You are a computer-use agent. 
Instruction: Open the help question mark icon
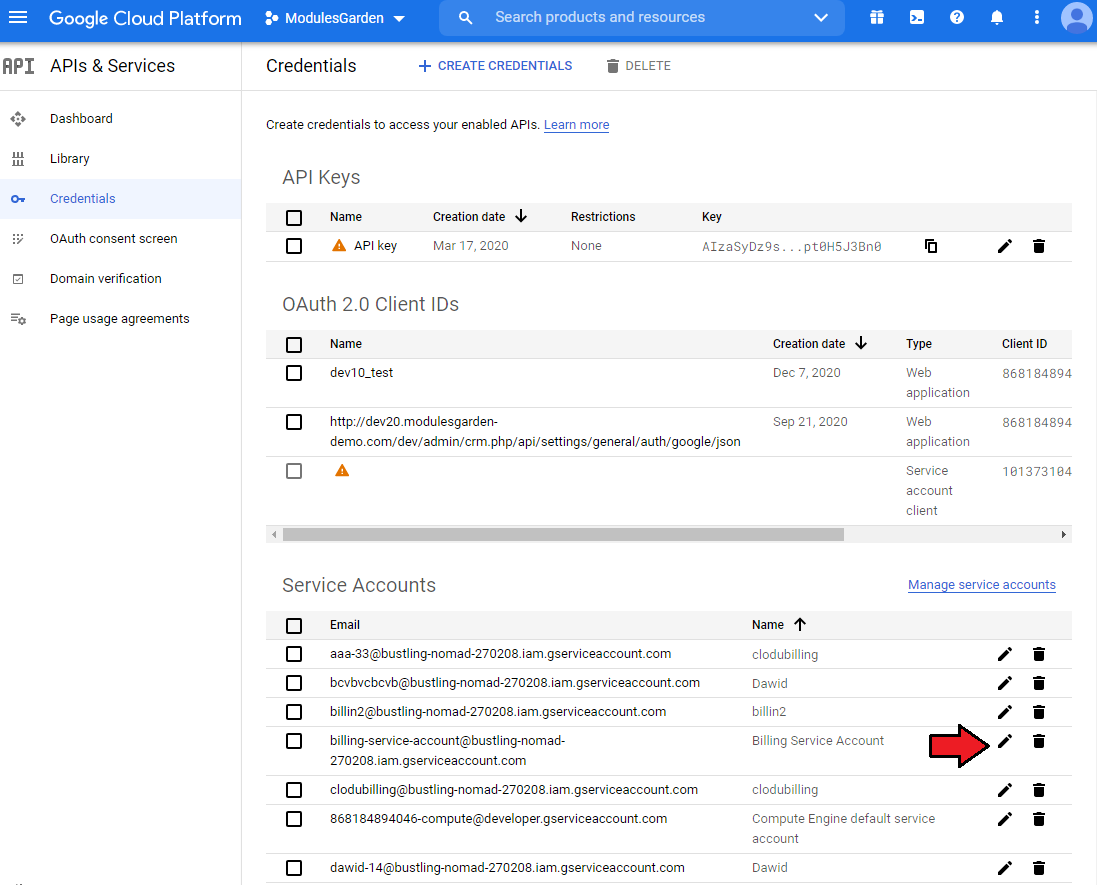[x=956, y=17]
